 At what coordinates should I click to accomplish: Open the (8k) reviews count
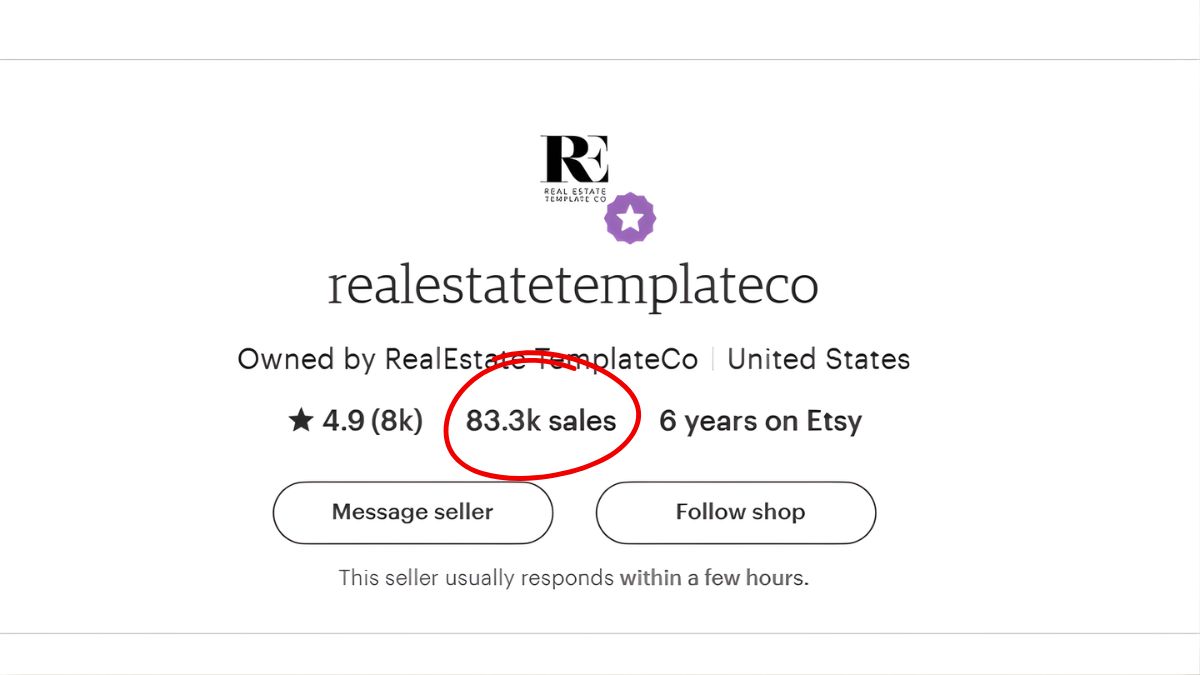[397, 421]
